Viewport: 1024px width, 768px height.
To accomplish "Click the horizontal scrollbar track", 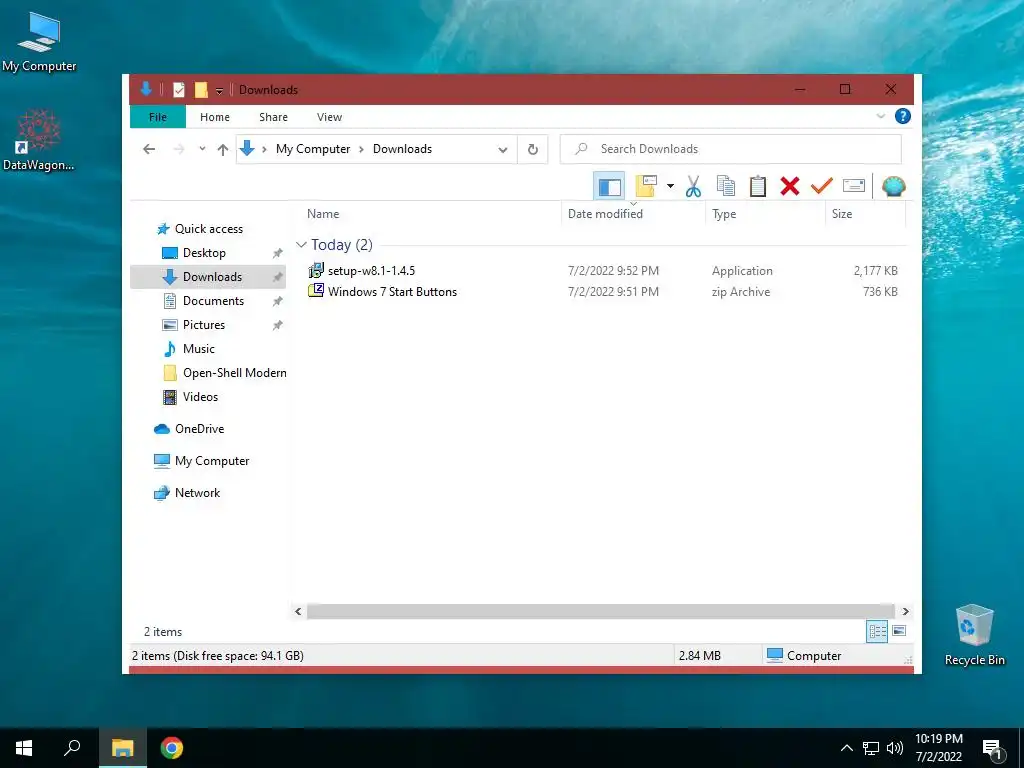I will point(600,611).
